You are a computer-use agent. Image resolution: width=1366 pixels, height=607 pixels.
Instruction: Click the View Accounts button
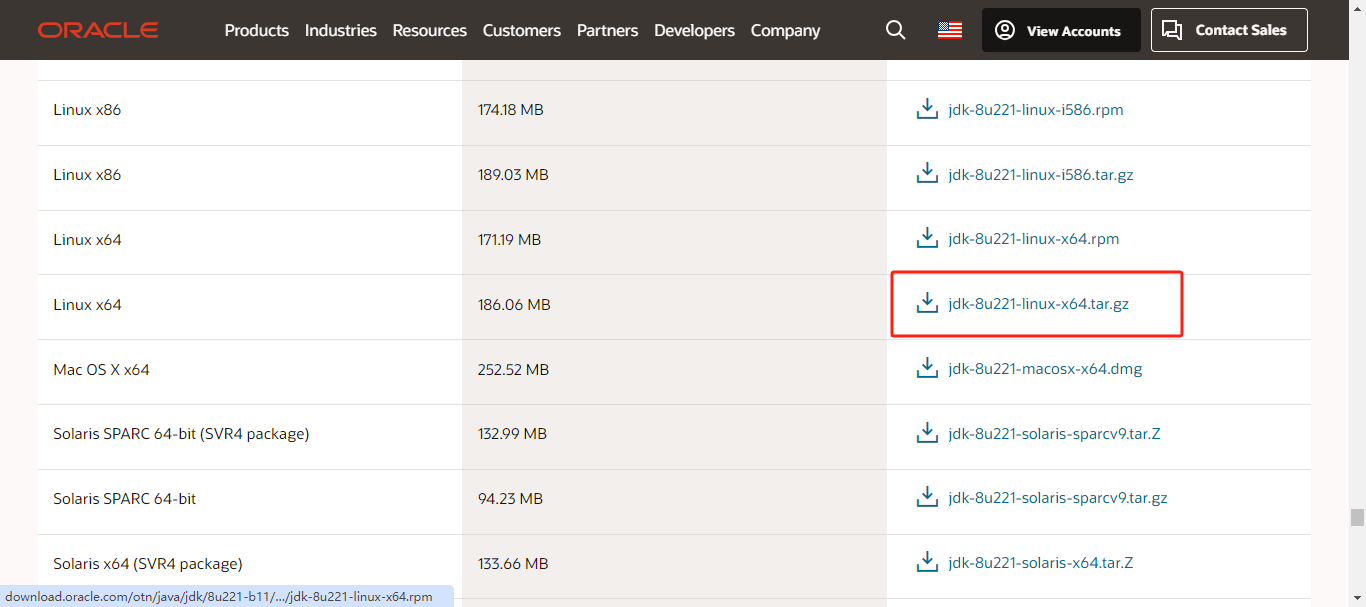click(1059, 30)
